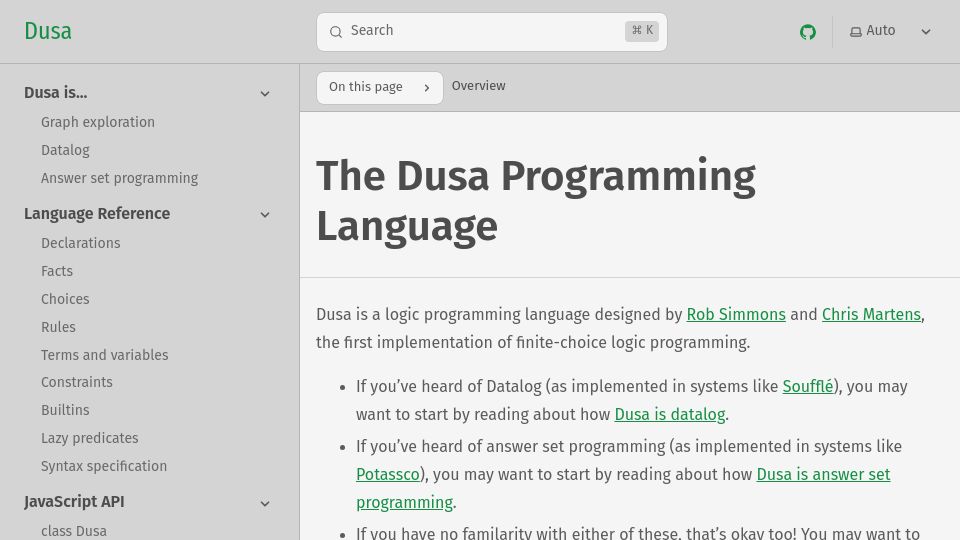Click 'The Dusa Programming Language' heading
Viewport: 960px width, 540px height.
536,201
